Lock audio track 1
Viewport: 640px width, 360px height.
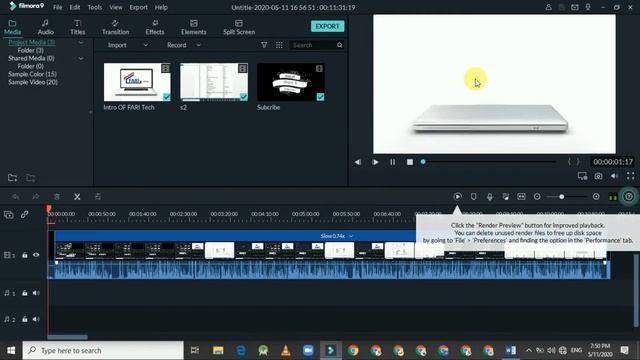coord(24,293)
